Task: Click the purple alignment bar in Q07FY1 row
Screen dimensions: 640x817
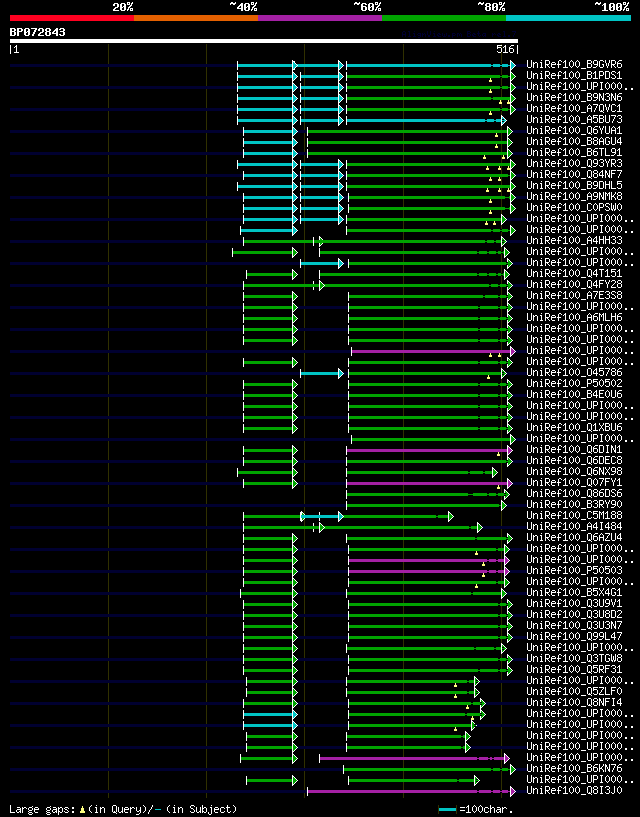Action: click(427, 484)
